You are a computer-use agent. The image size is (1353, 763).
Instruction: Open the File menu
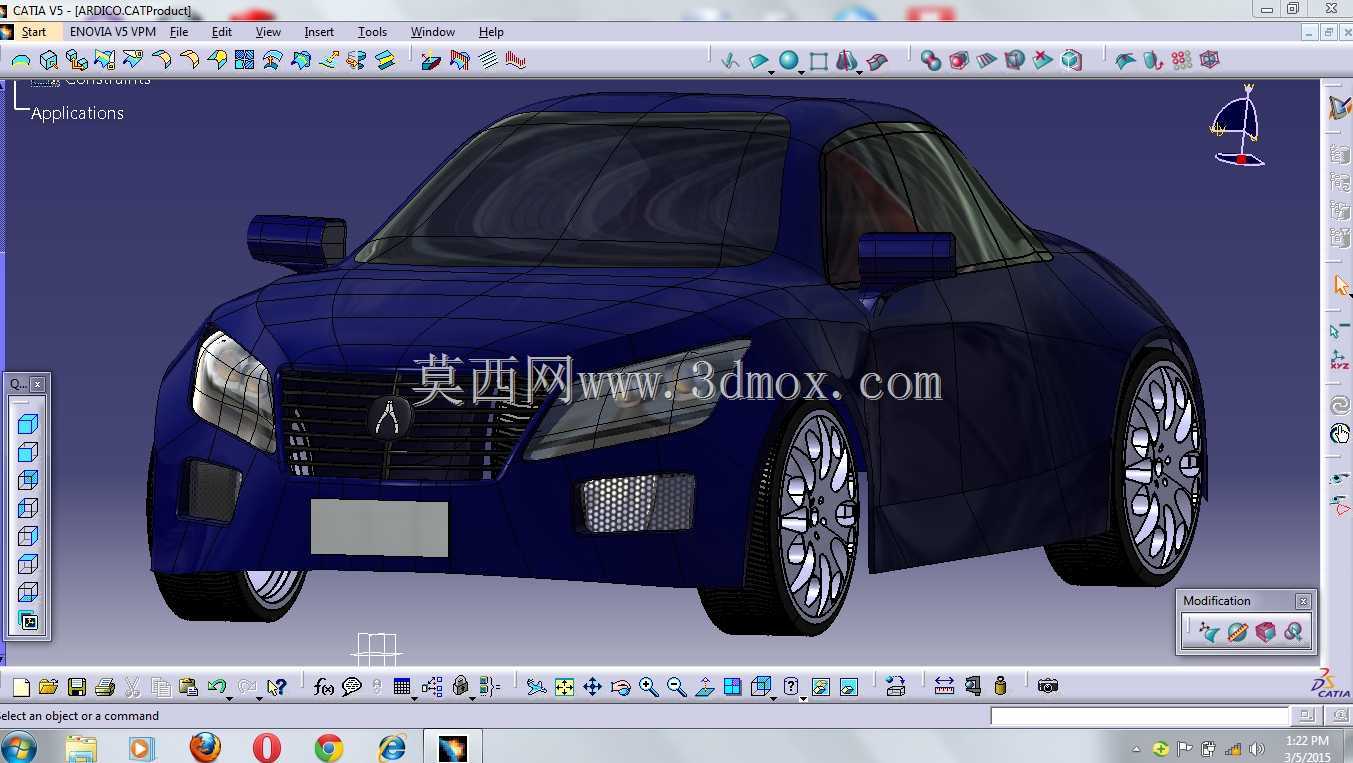(x=179, y=32)
